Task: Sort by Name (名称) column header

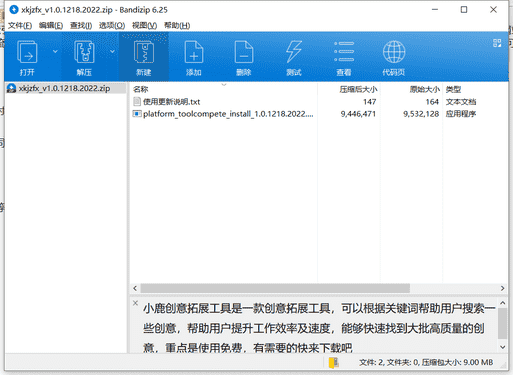Action: [140, 89]
